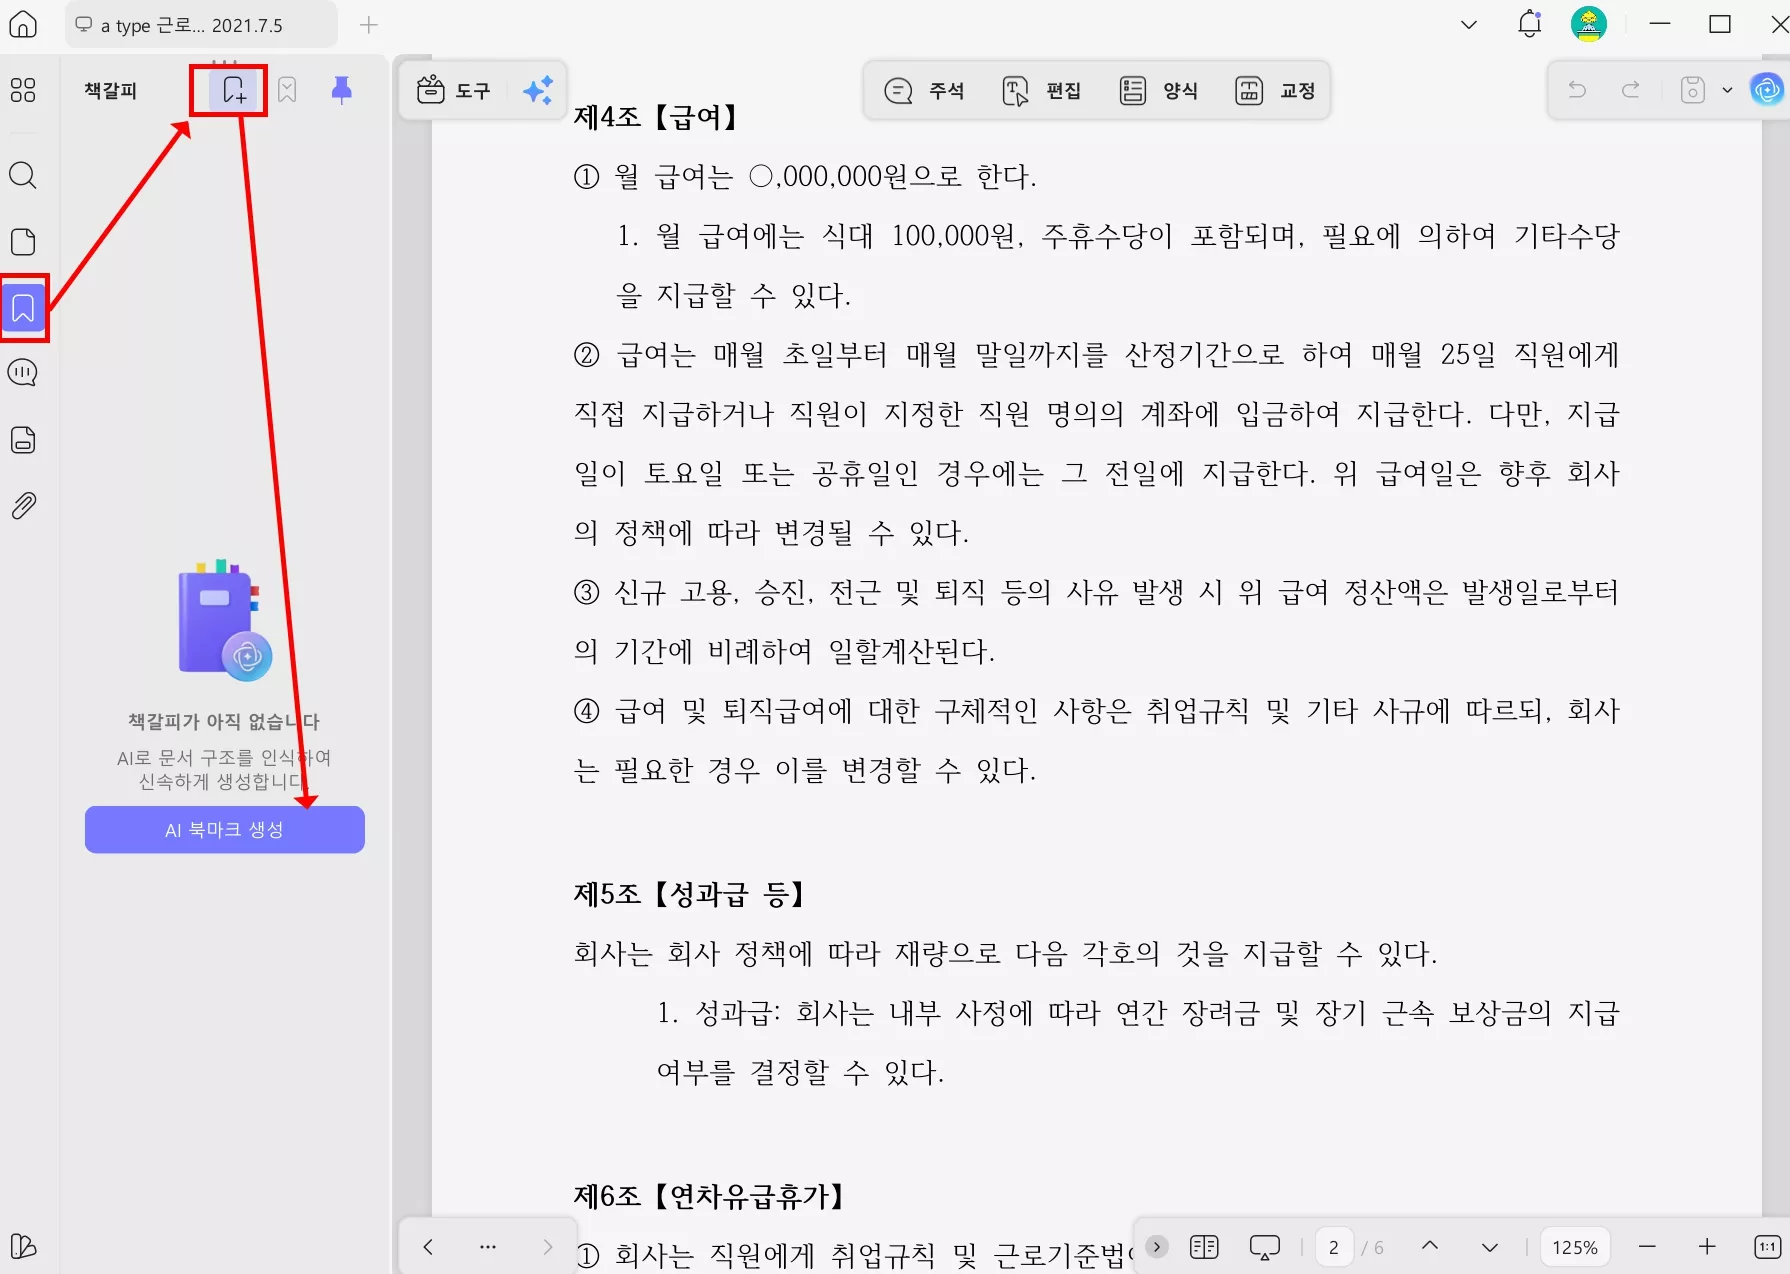1790x1274 pixels.
Task: Pin the bookmark panel open
Action: [x=341, y=90]
